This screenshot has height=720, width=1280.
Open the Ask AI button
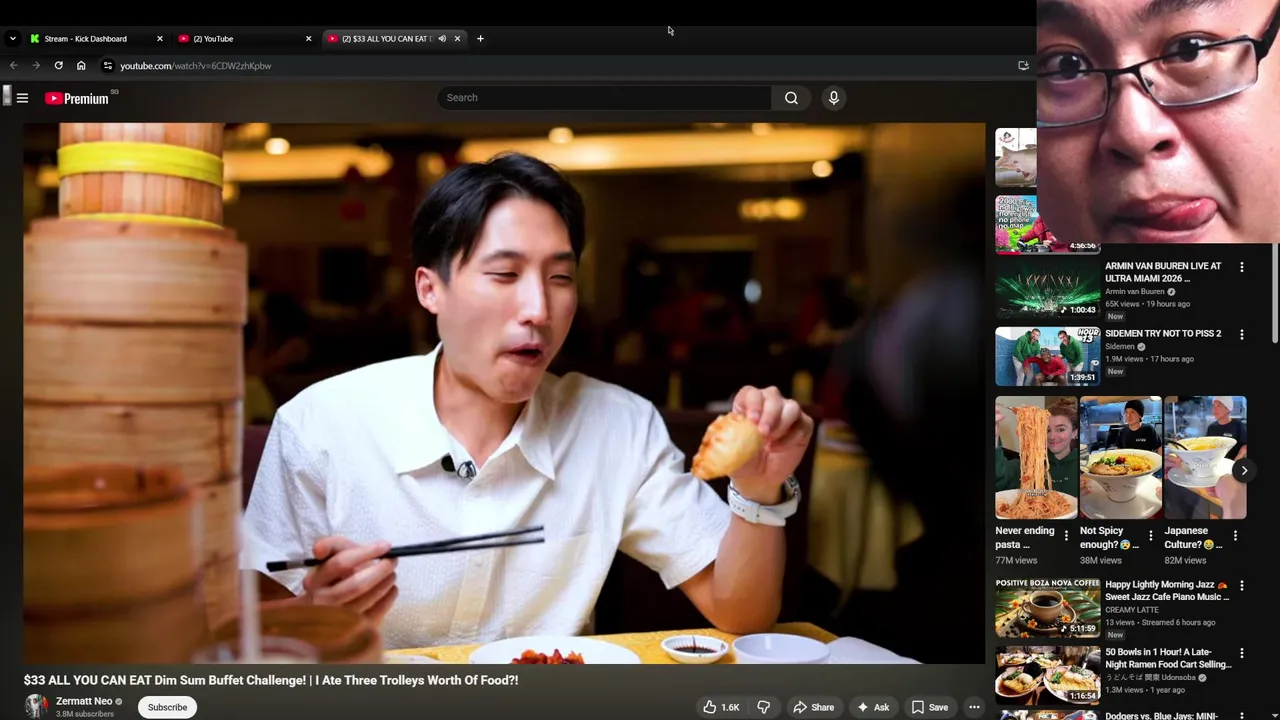[x=872, y=707]
